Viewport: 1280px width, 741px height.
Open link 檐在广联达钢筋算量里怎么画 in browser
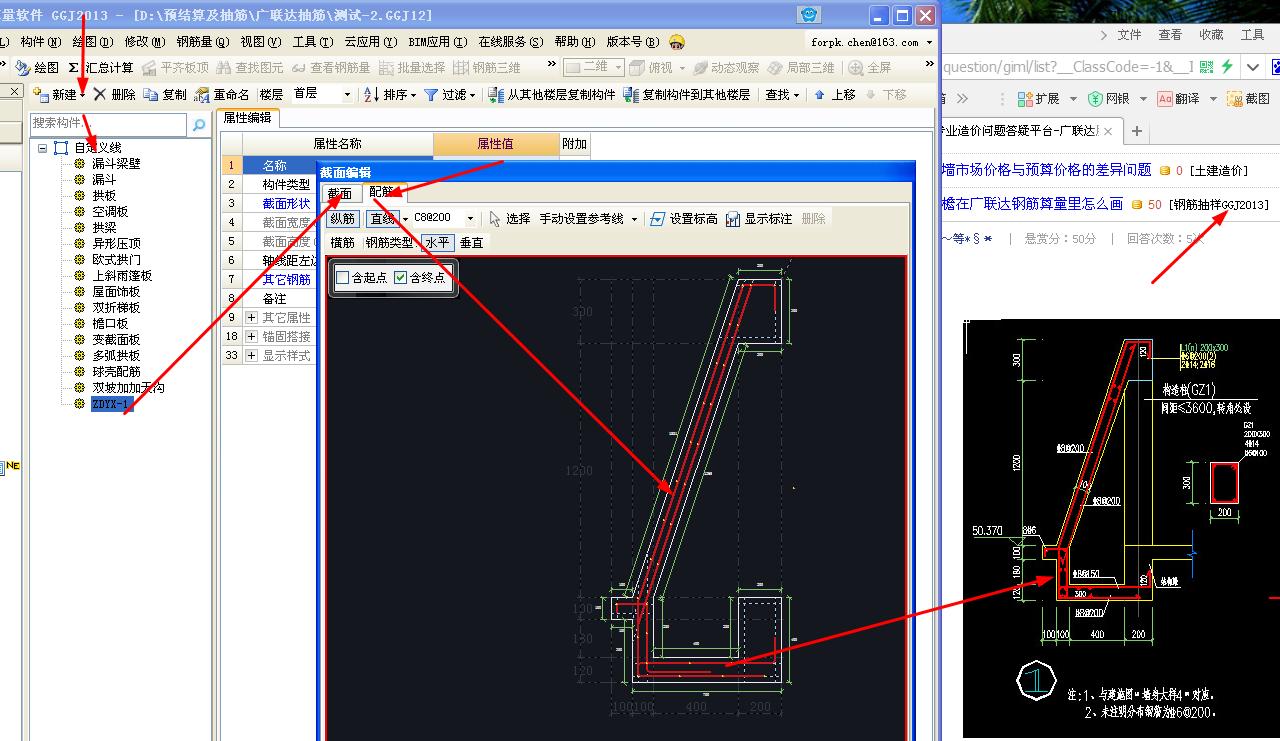point(1032,203)
